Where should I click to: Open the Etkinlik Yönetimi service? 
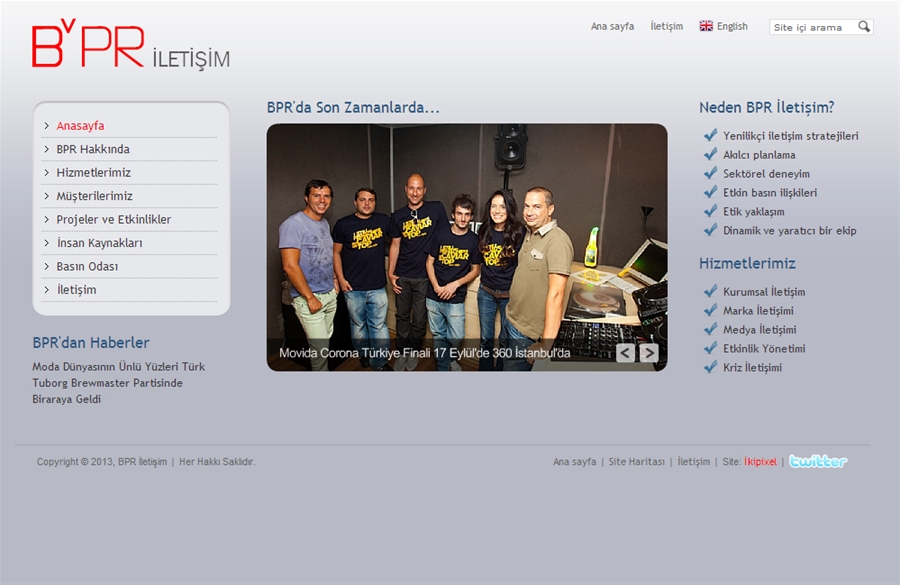[x=764, y=348]
